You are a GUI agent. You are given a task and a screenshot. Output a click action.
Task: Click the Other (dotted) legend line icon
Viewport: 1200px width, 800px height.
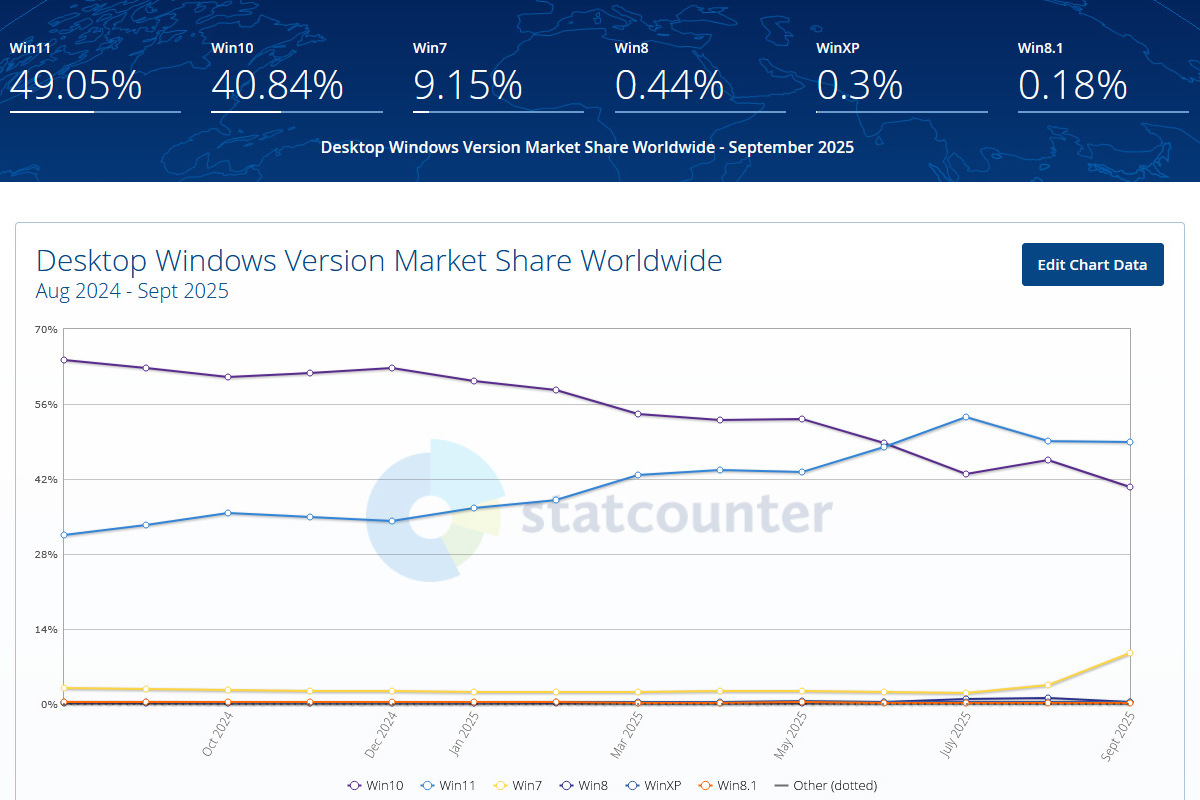(x=782, y=785)
